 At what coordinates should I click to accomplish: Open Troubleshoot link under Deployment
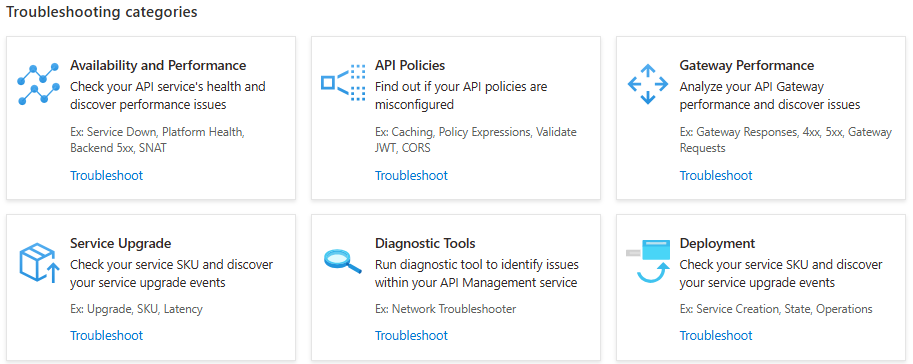click(x=716, y=335)
